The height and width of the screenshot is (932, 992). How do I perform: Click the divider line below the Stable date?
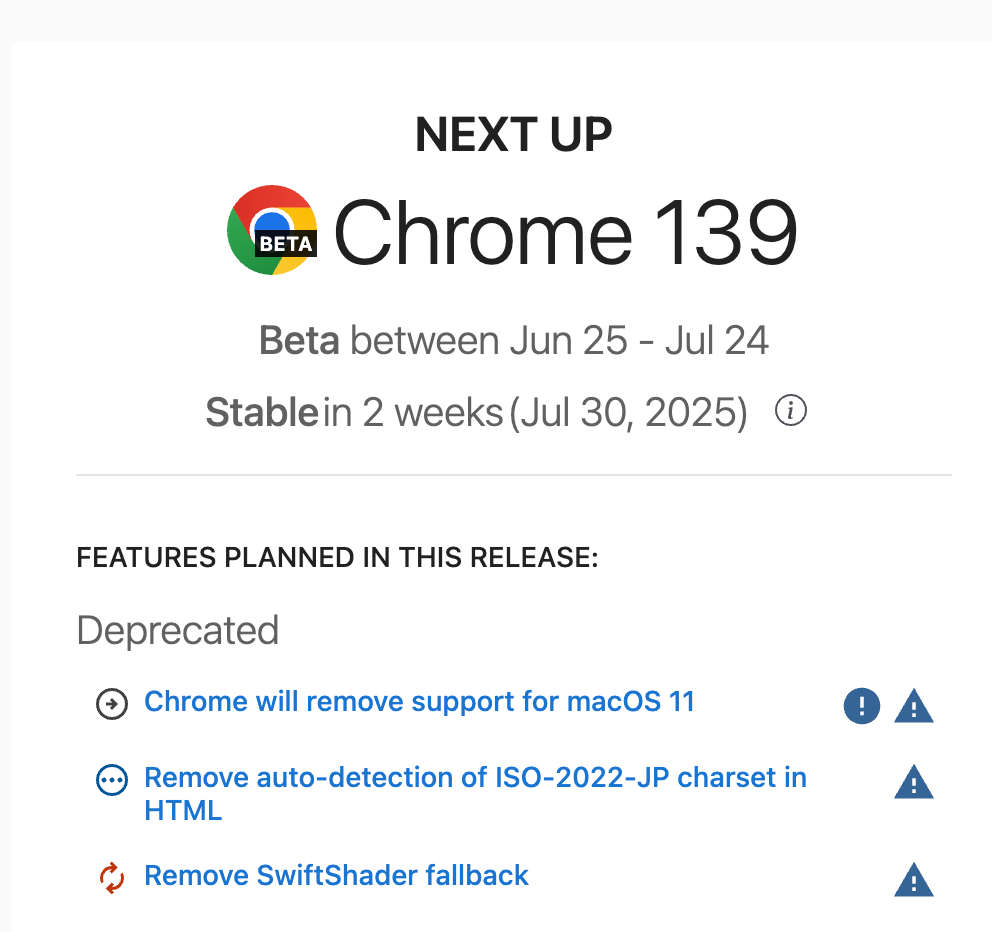coord(514,475)
